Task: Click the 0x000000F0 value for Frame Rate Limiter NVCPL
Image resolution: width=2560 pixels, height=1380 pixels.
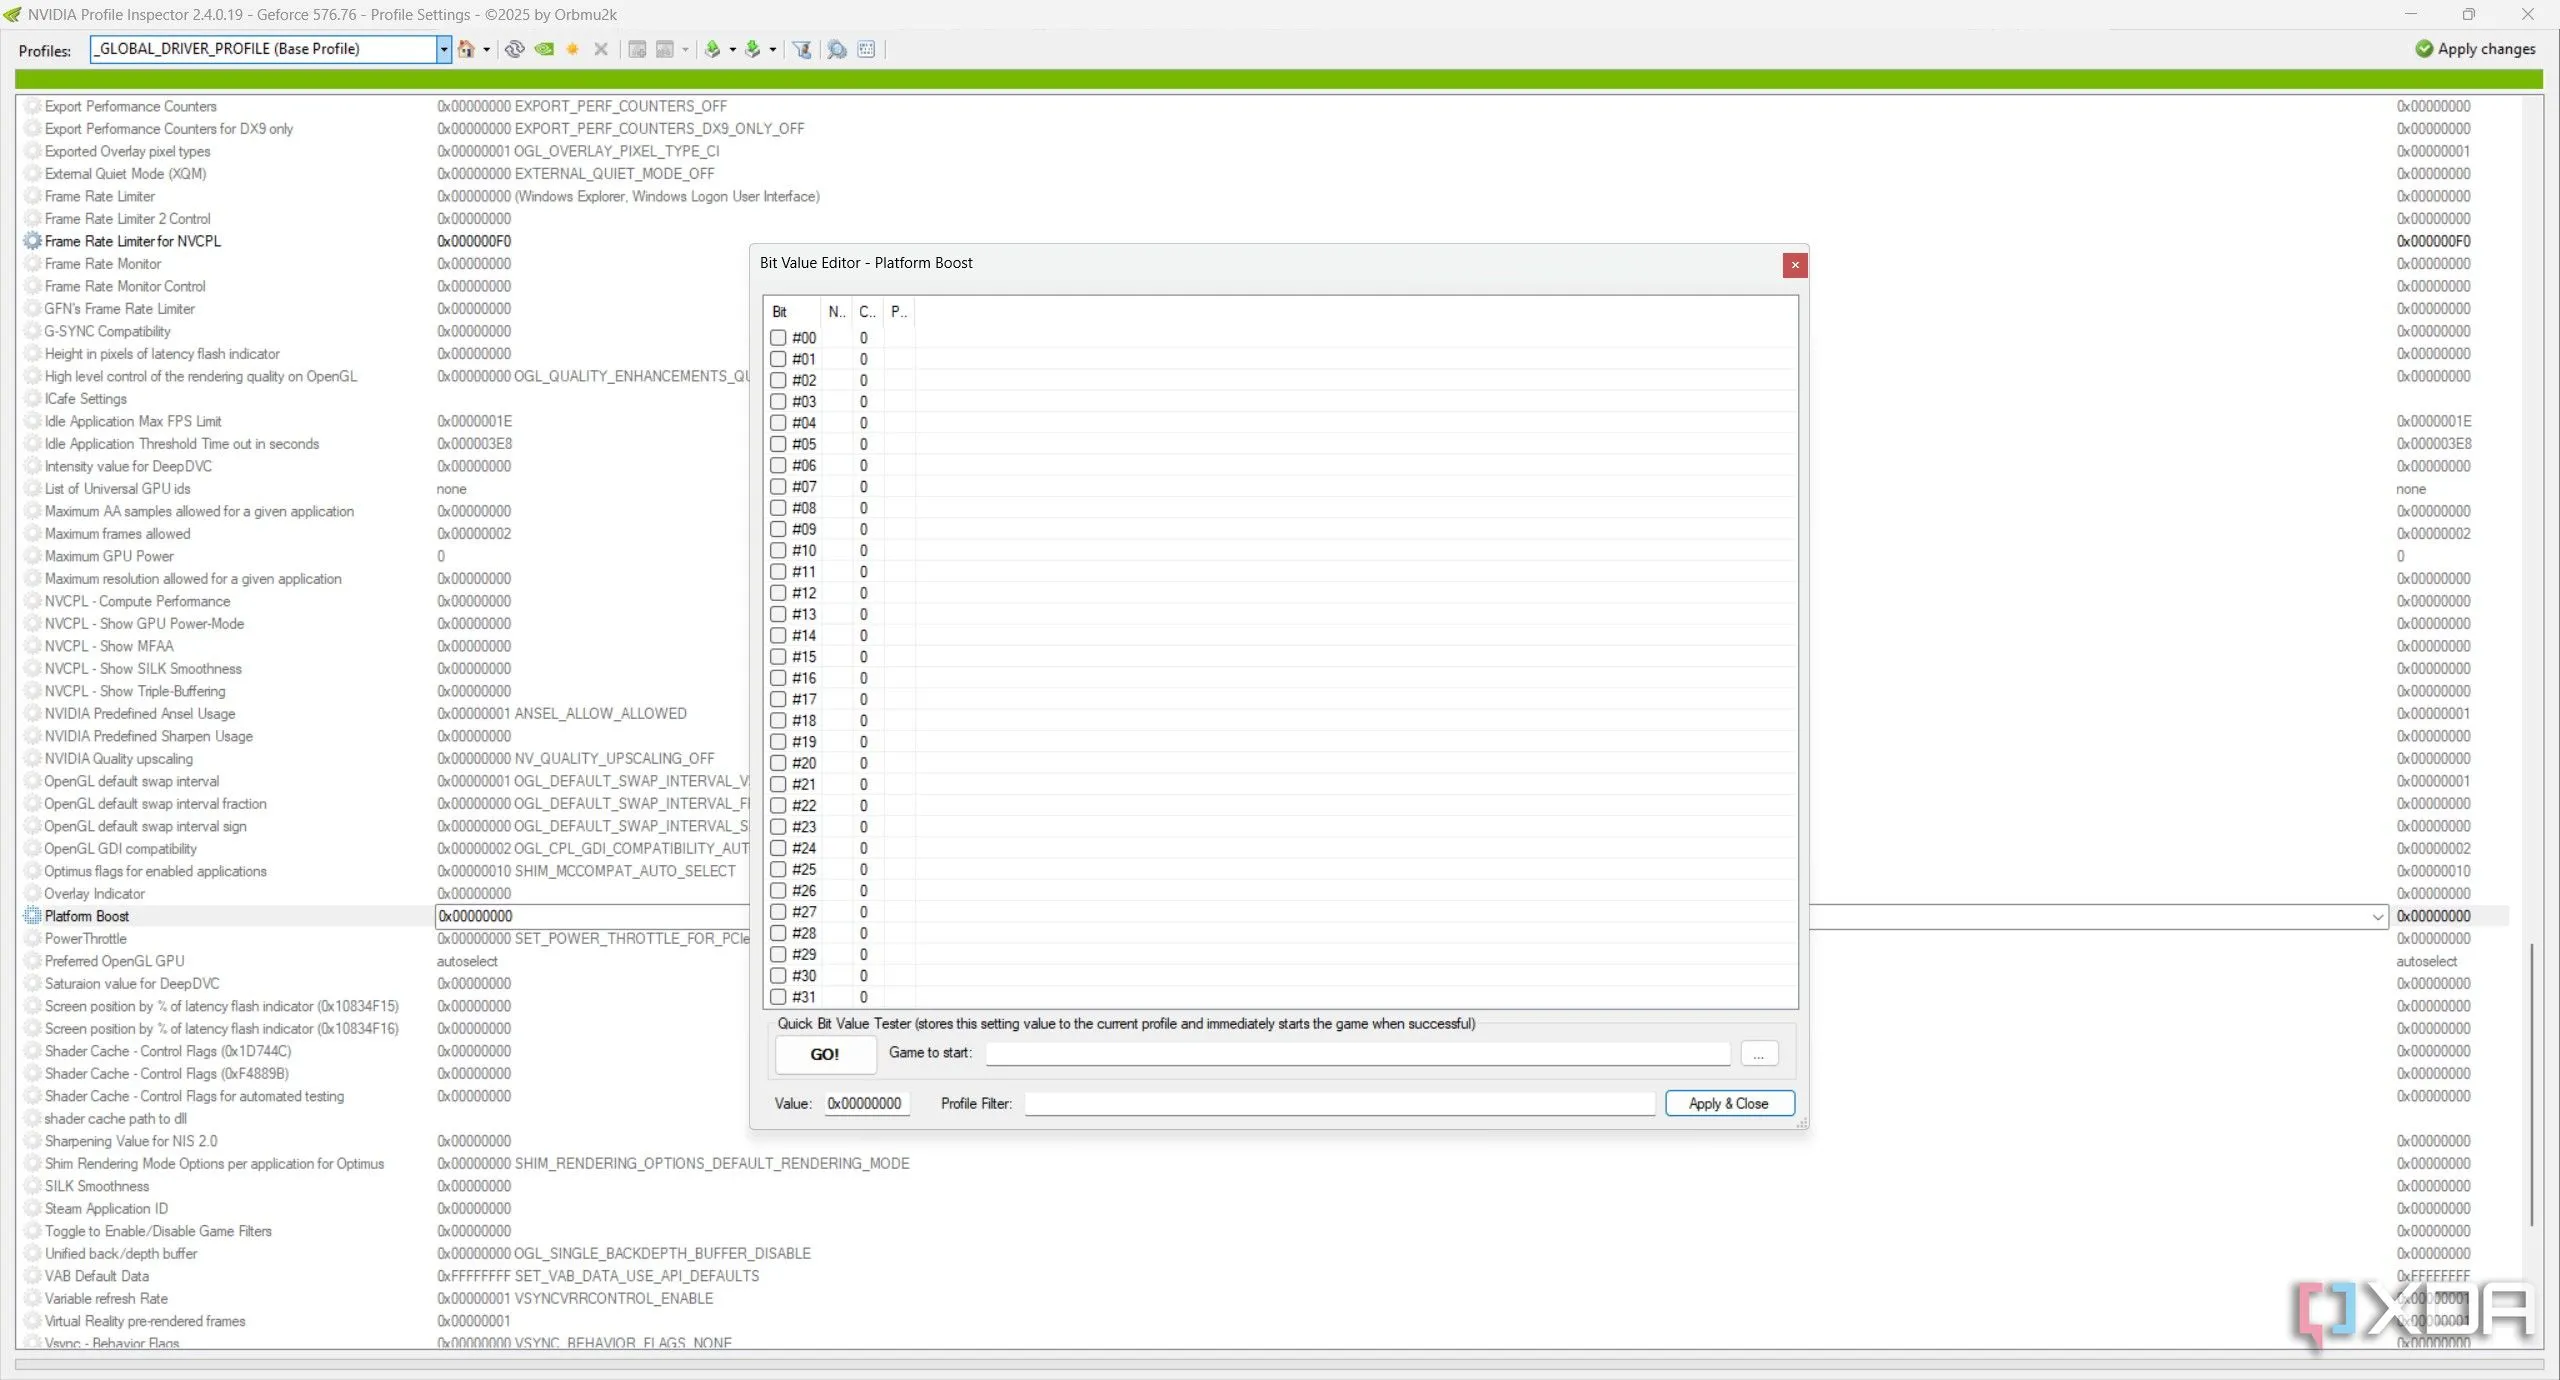Action: pyautogui.click(x=474, y=241)
